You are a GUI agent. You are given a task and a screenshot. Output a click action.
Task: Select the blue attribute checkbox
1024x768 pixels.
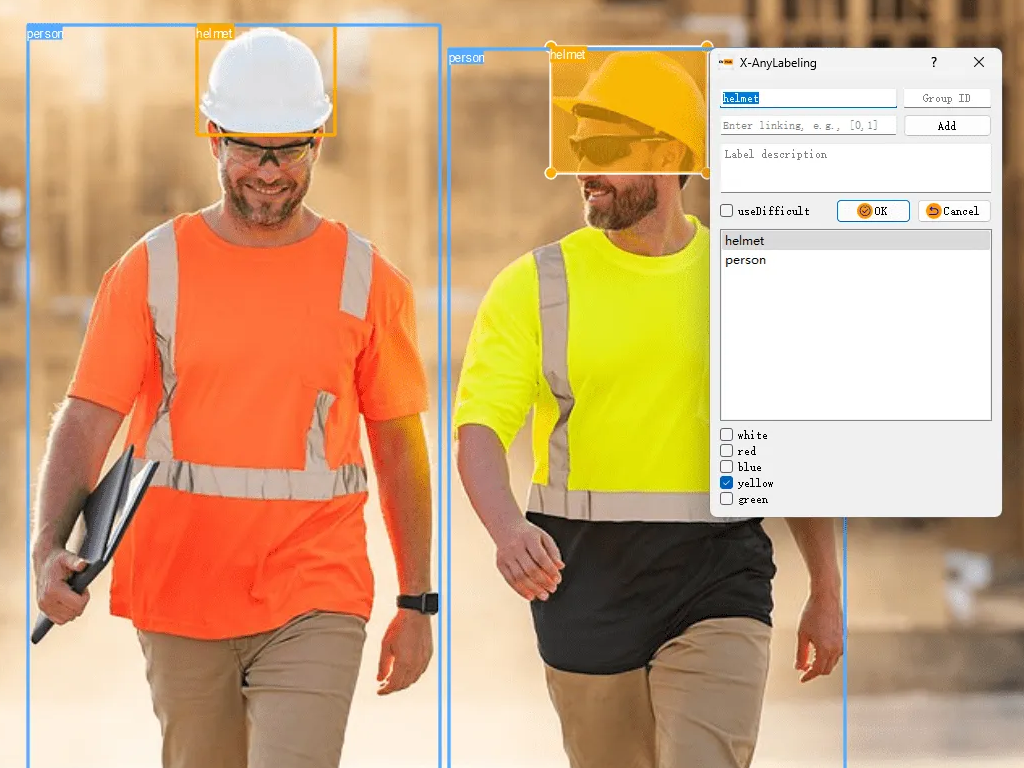pyautogui.click(x=727, y=467)
